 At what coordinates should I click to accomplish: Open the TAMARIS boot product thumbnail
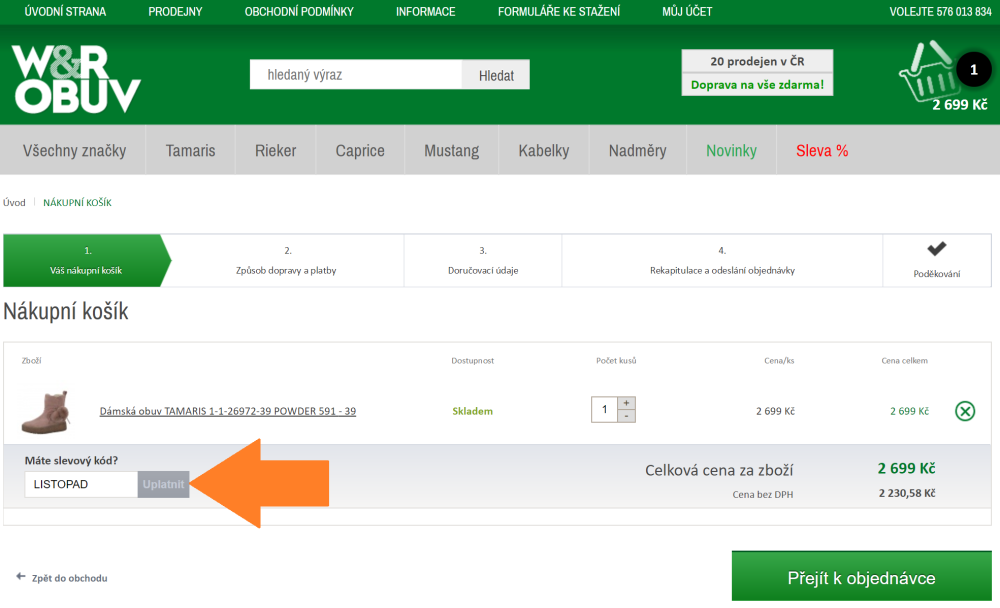coord(46,410)
